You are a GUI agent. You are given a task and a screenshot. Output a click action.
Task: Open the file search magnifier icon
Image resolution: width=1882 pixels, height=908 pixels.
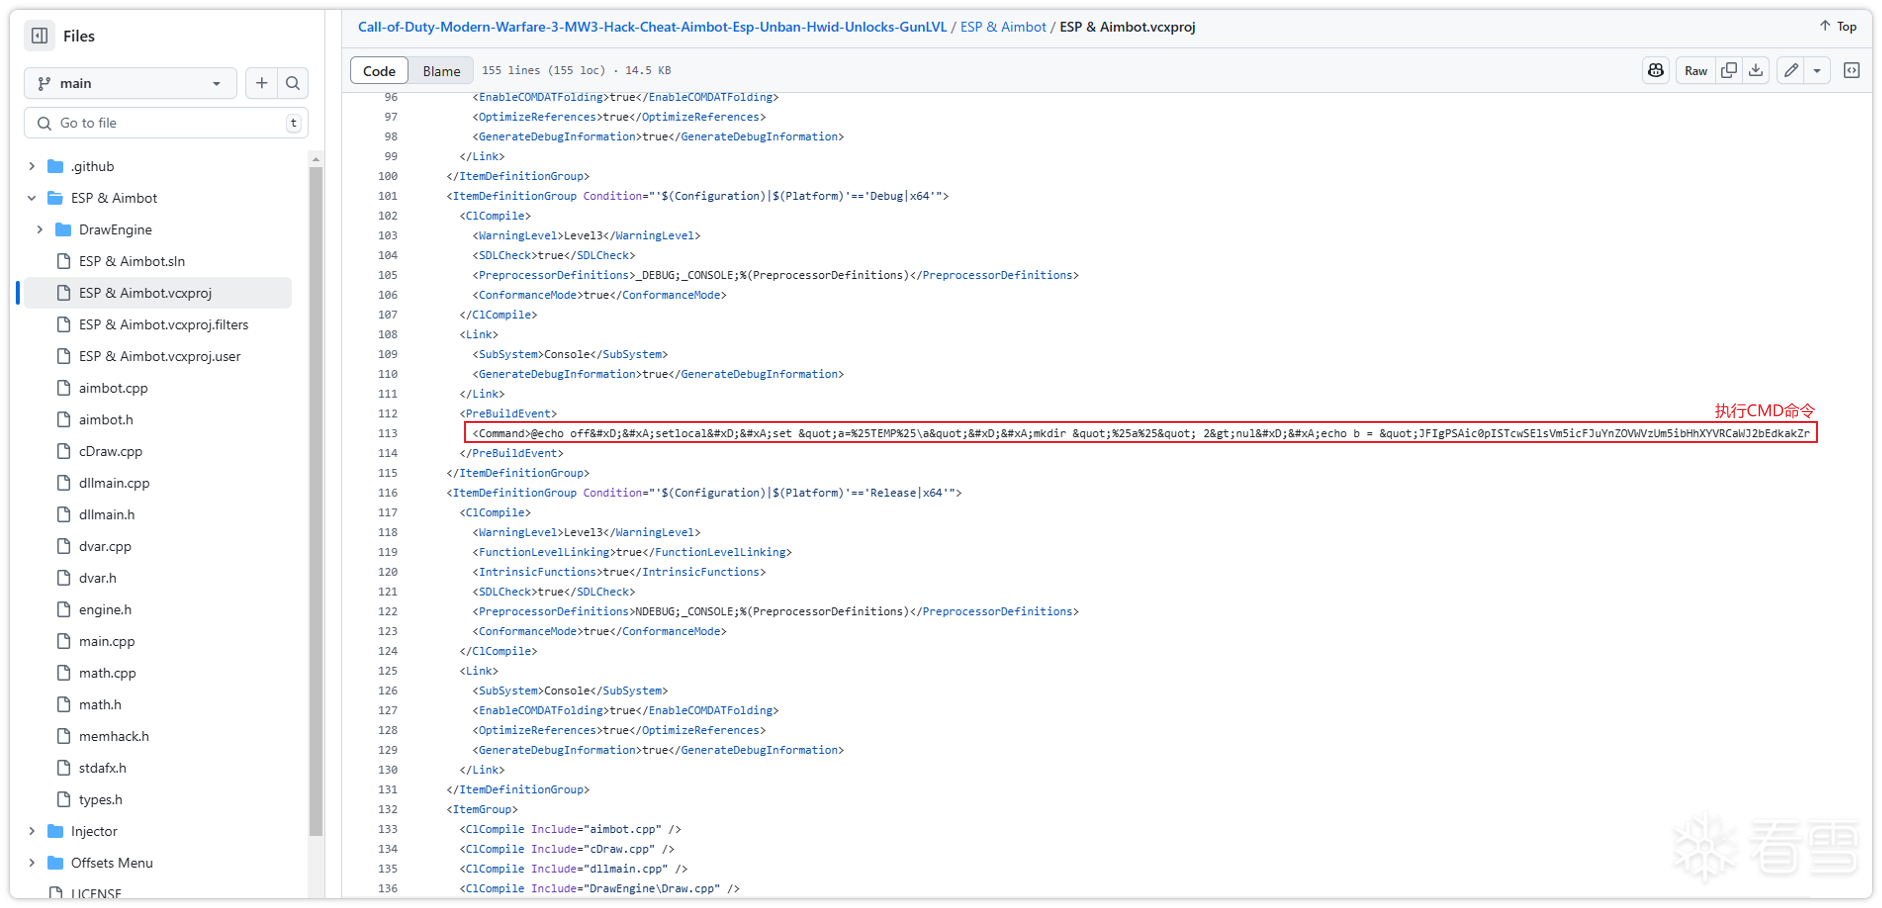click(293, 83)
